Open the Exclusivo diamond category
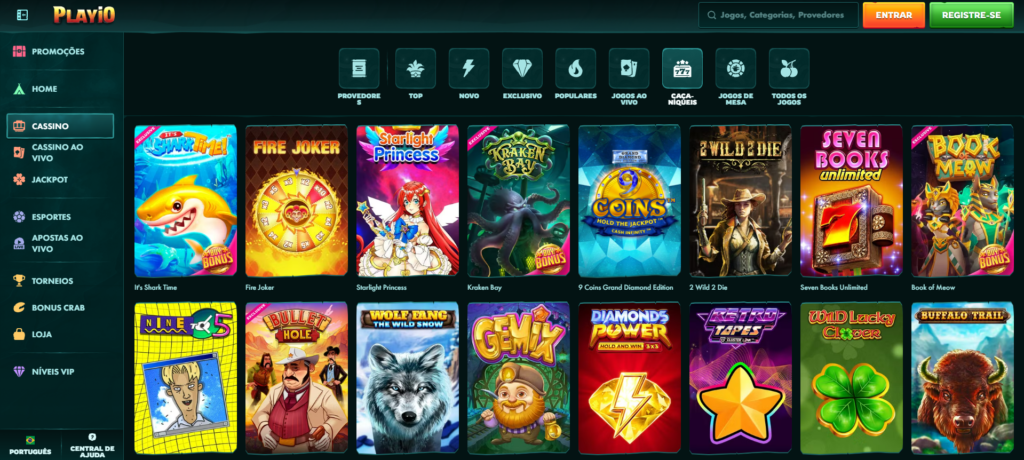This screenshot has width=1024, height=460. [522, 69]
